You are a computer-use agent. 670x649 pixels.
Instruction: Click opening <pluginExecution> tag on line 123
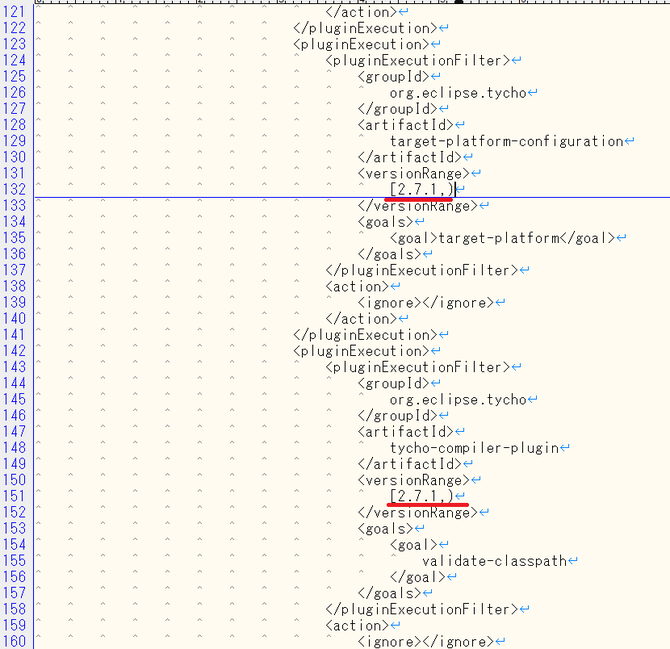click(361, 44)
